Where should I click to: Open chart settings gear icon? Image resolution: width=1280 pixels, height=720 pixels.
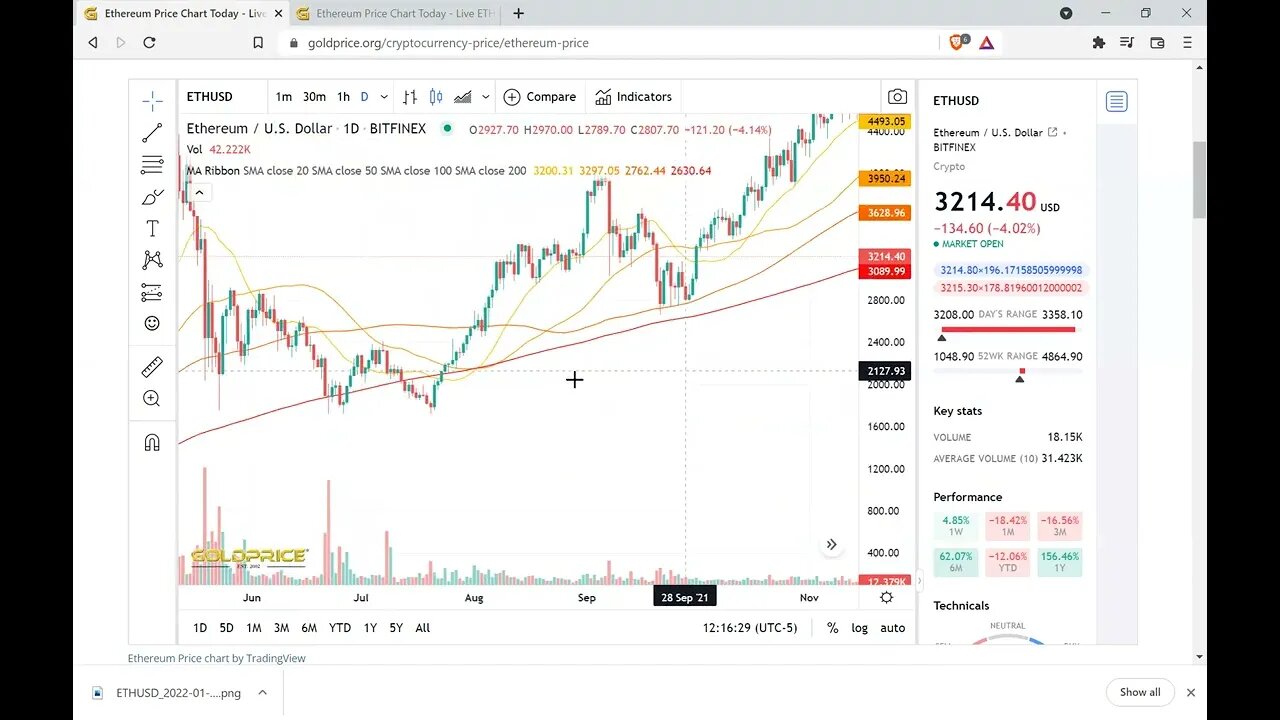click(886, 597)
